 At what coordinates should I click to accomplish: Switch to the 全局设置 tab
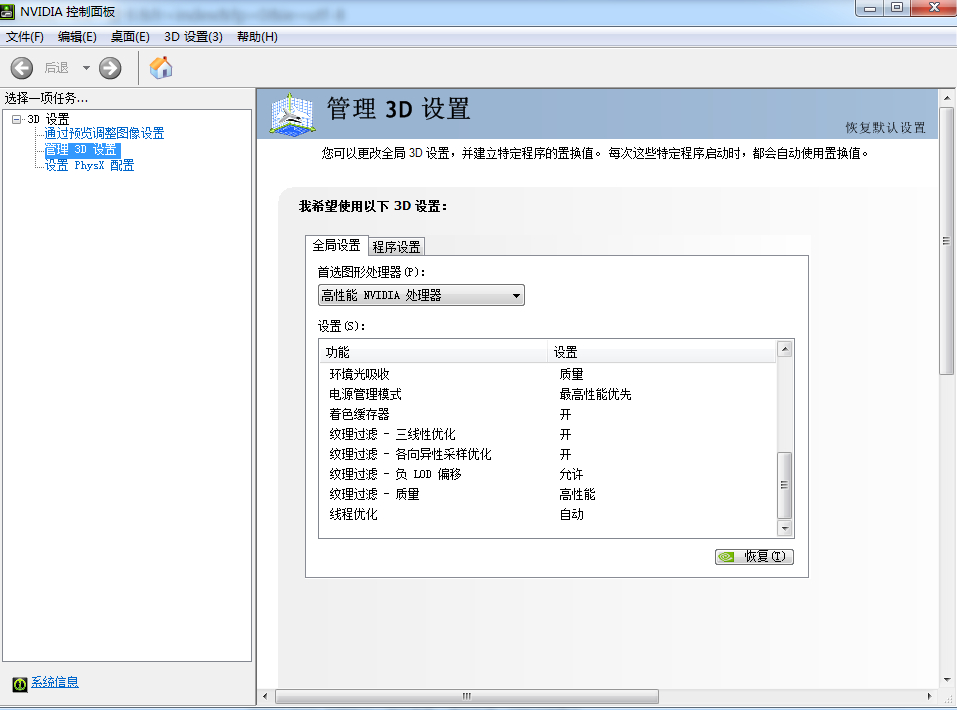(336, 245)
